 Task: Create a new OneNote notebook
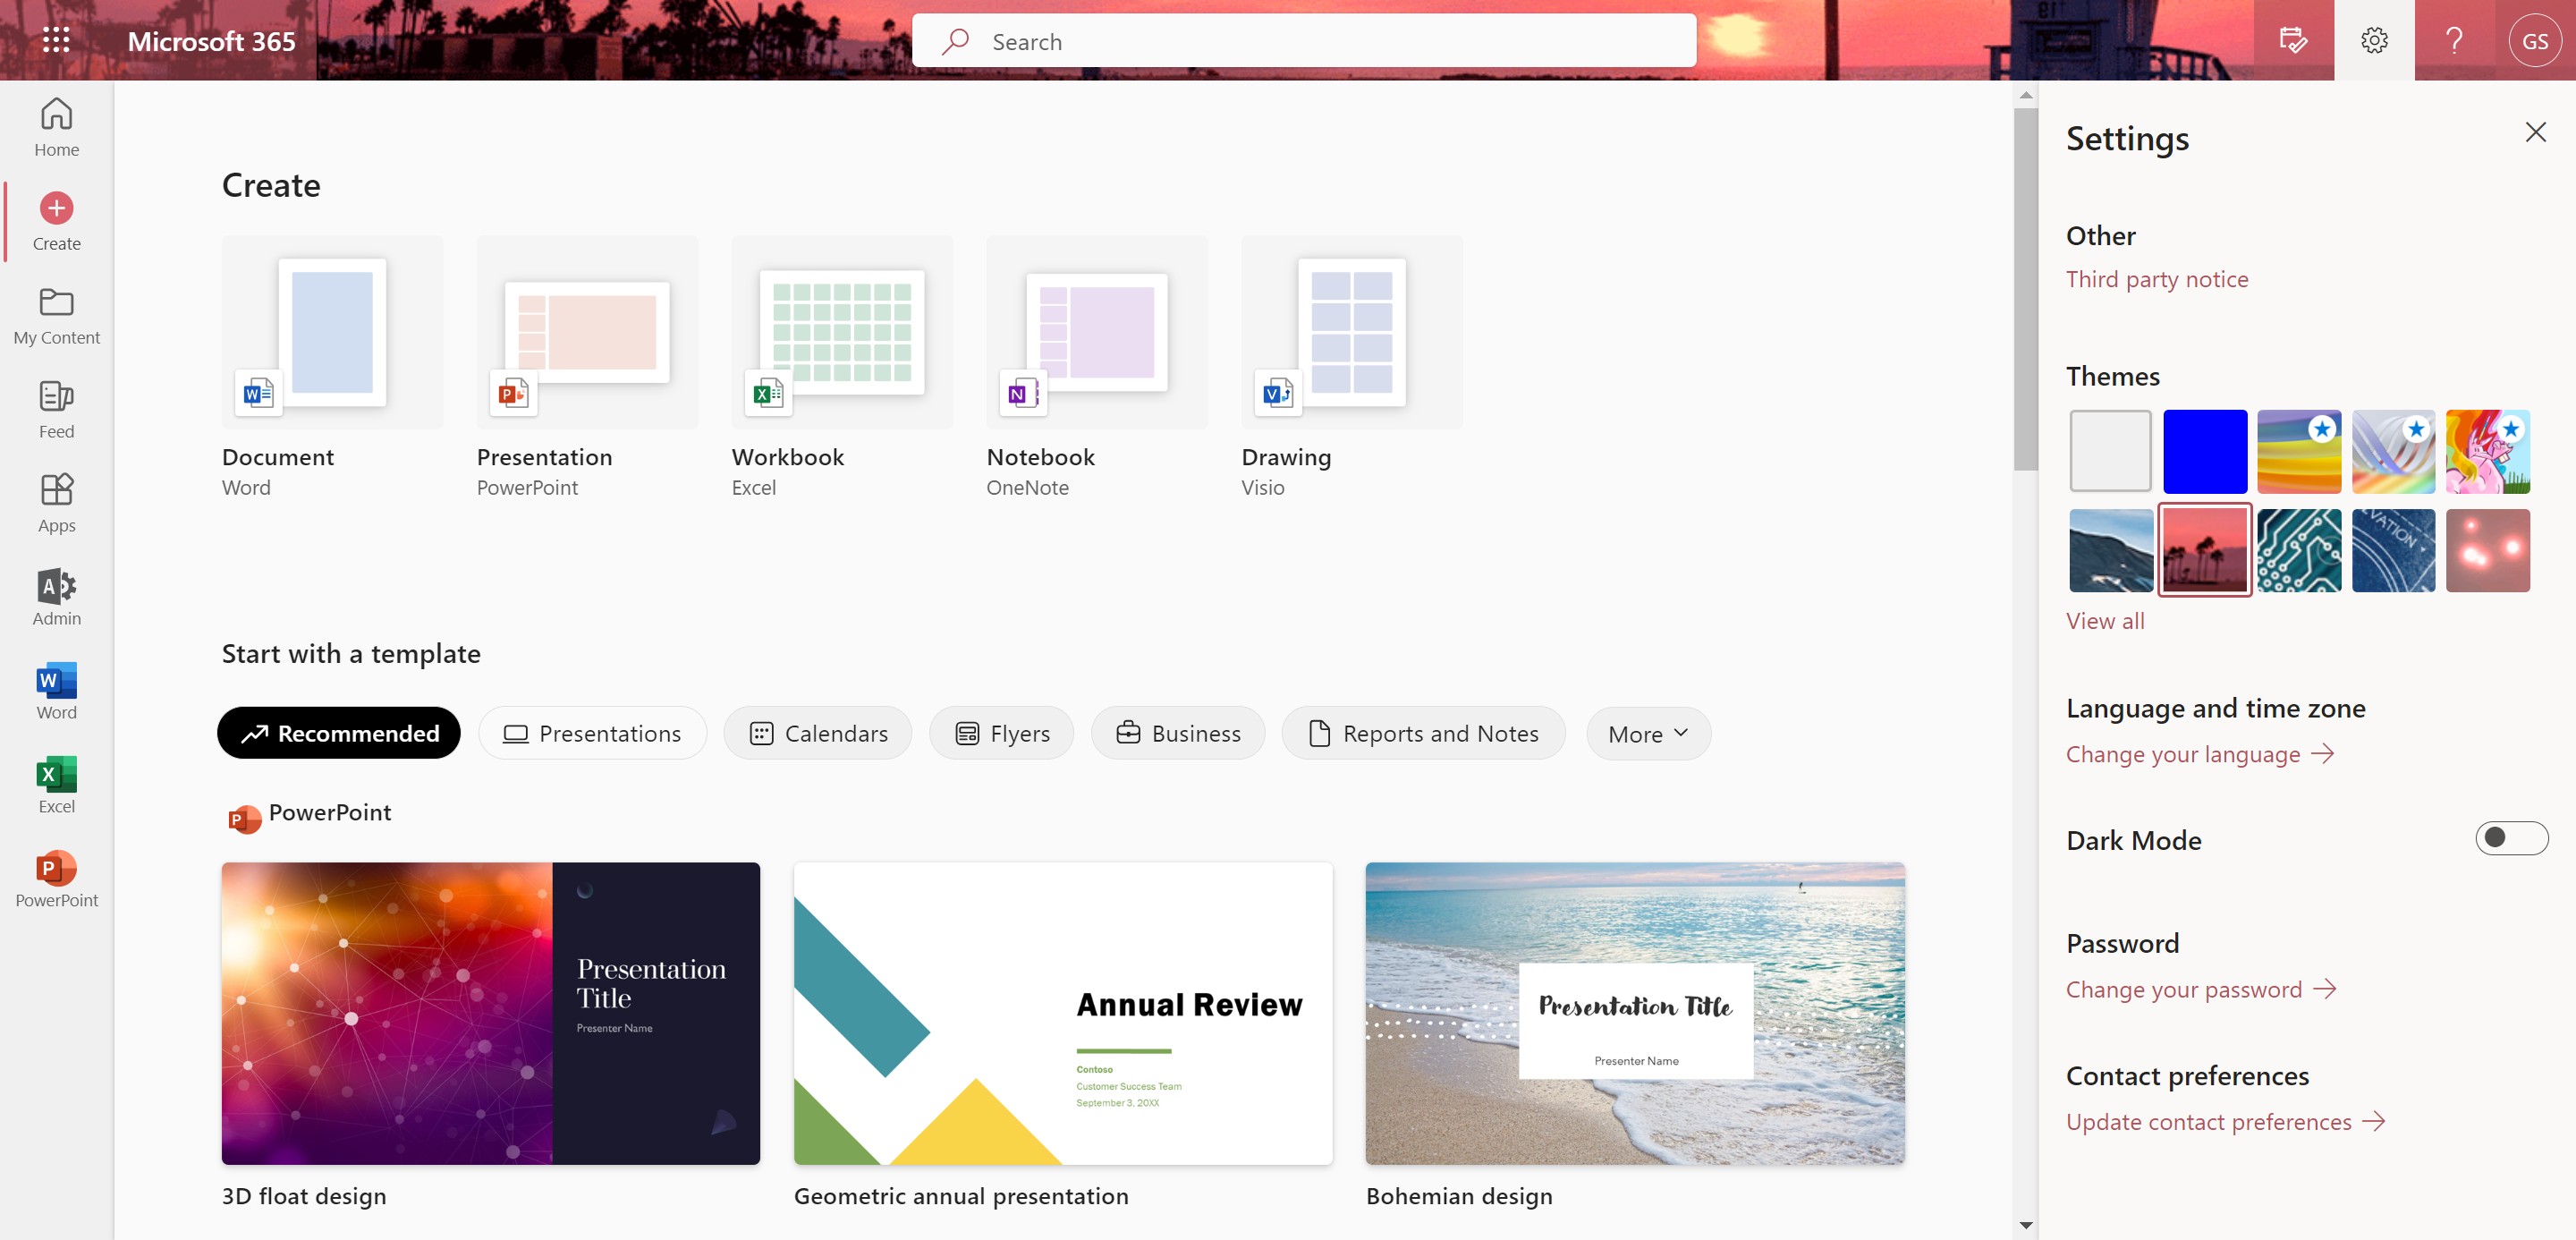pos(1097,367)
